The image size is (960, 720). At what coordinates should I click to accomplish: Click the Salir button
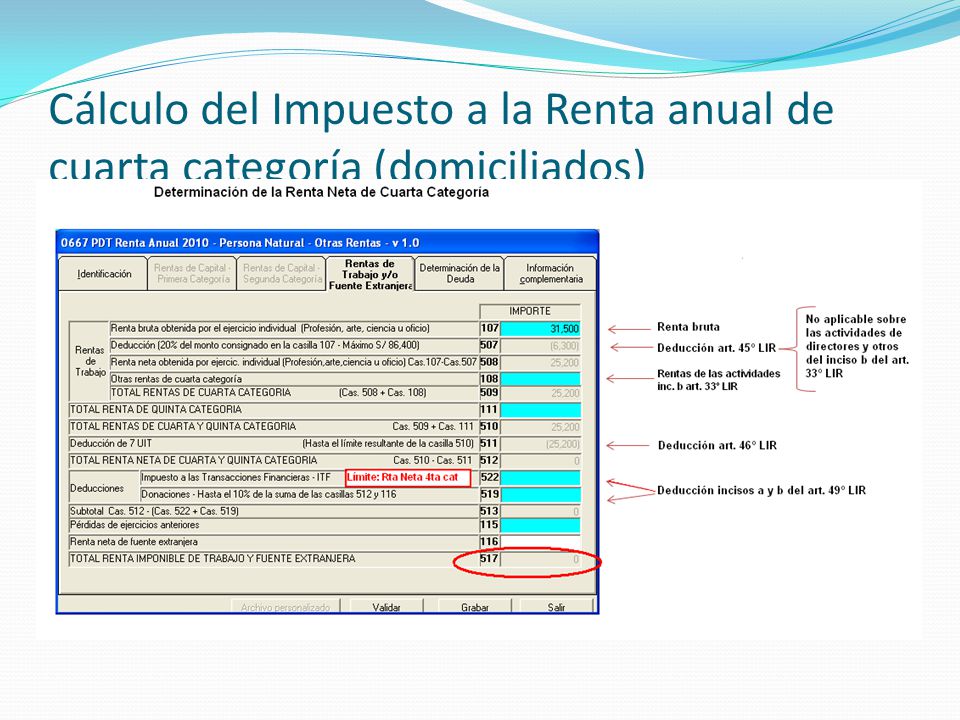tap(557, 607)
